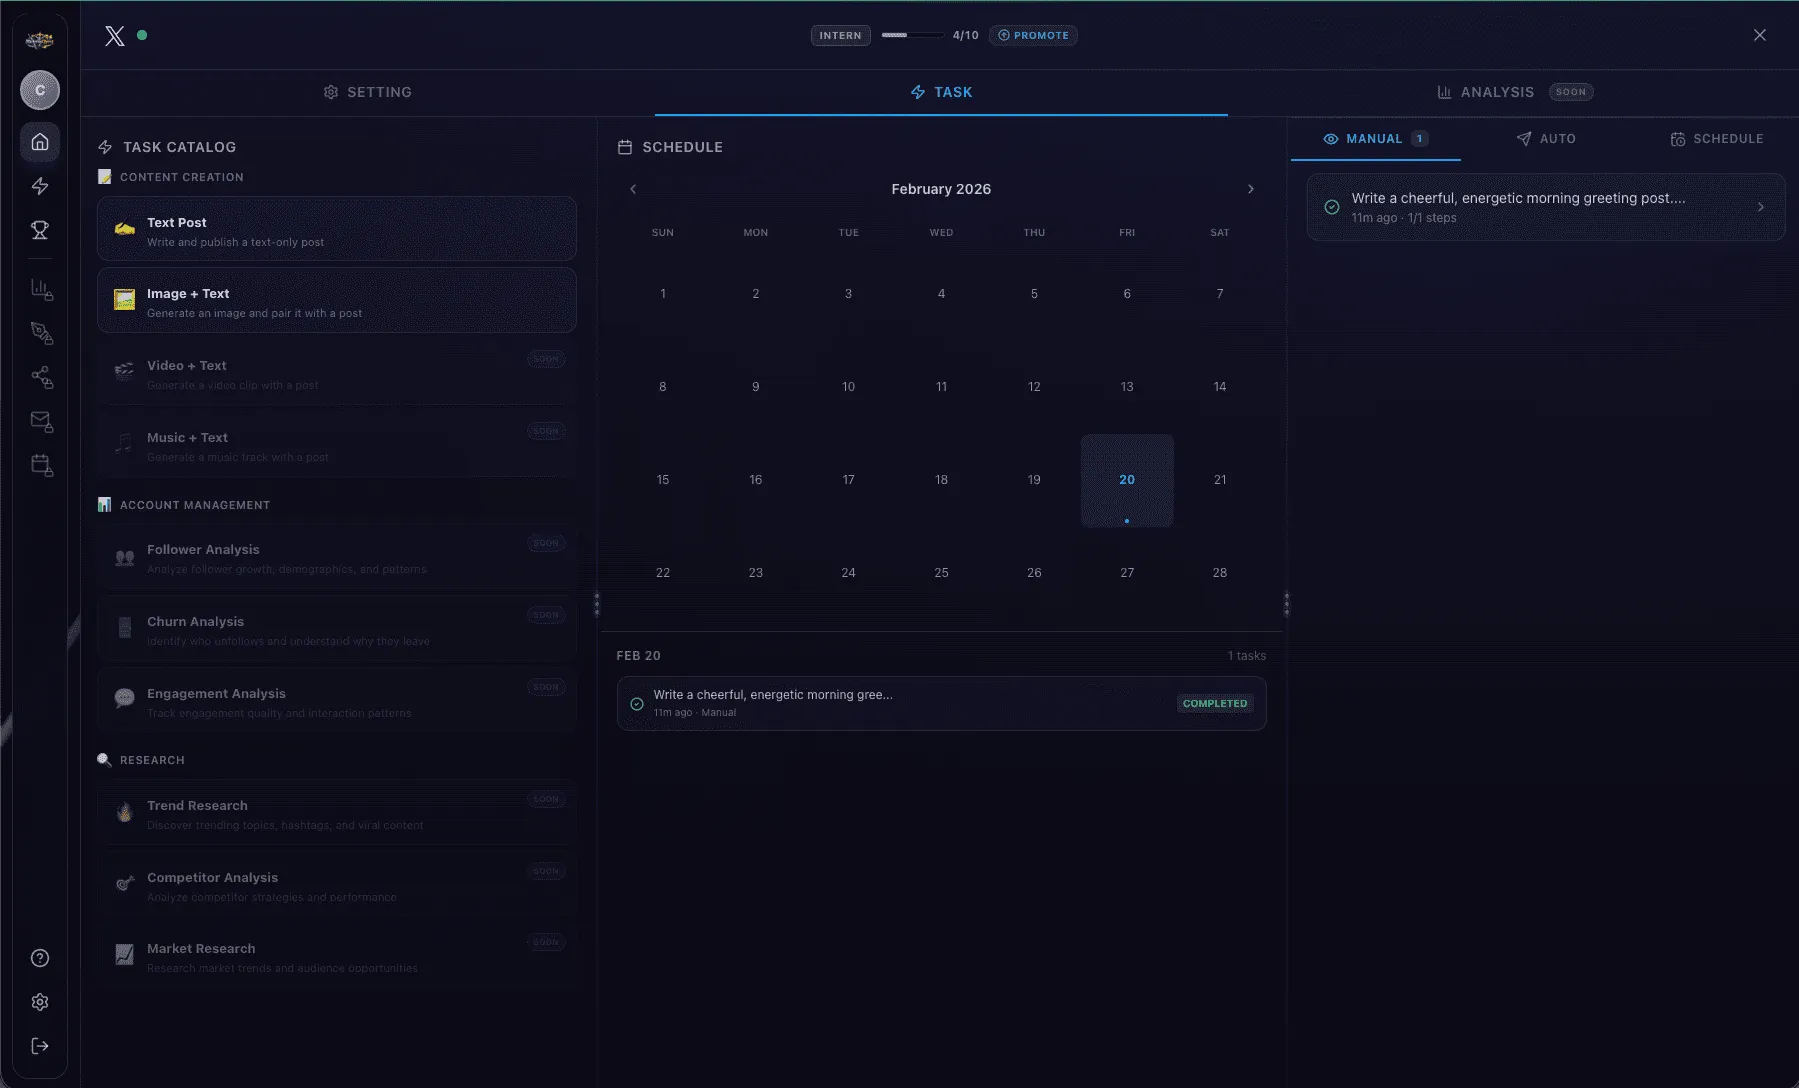Go to next month with right calendar chevron
Screen dimensions: 1799x1088
pos(1251,188)
